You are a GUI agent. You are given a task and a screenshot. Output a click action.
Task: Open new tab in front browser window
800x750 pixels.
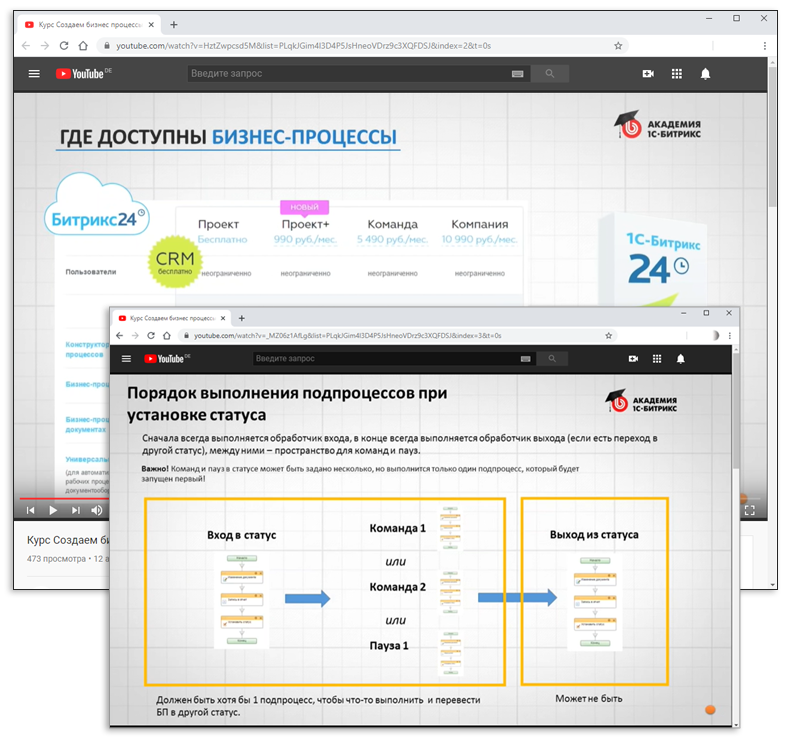242,318
